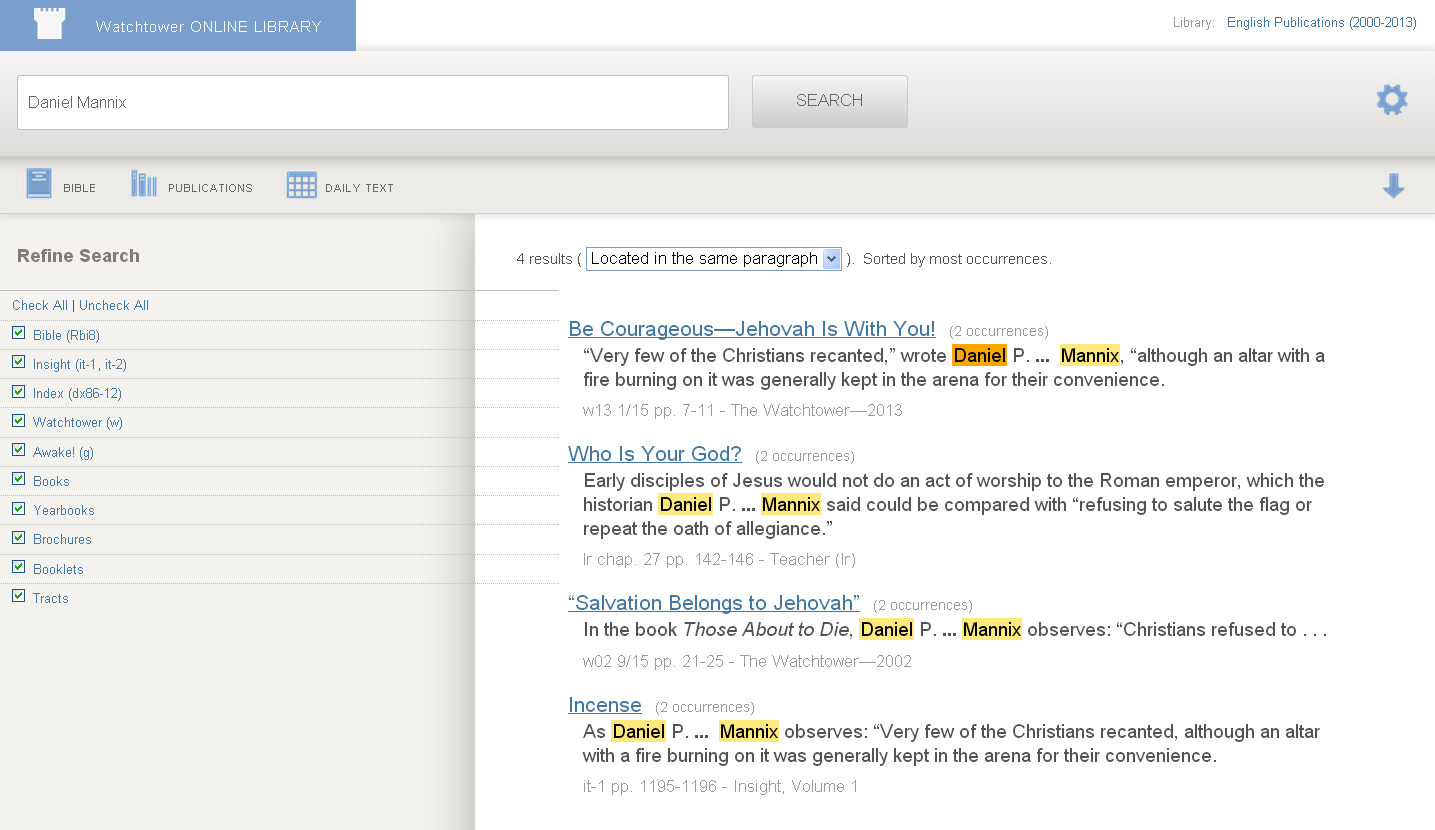Click the Daniel Mannix search input field
The height and width of the screenshot is (830, 1435).
[372, 102]
